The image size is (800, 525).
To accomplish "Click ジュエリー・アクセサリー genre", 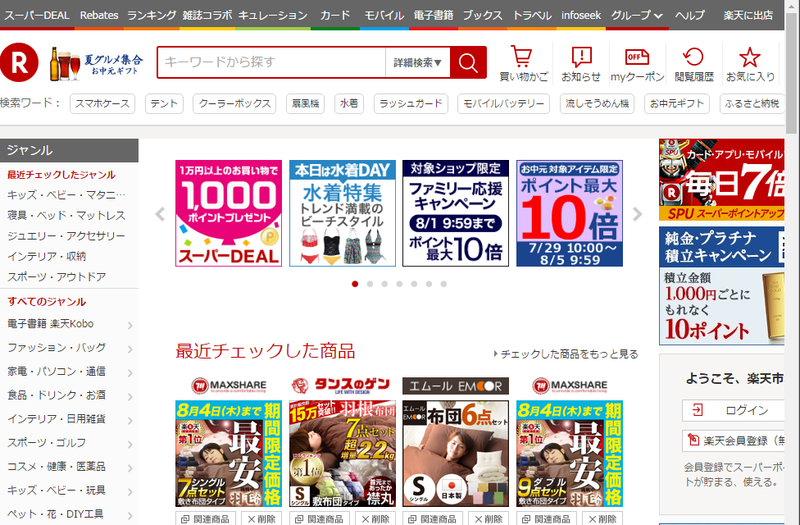I will point(66,236).
